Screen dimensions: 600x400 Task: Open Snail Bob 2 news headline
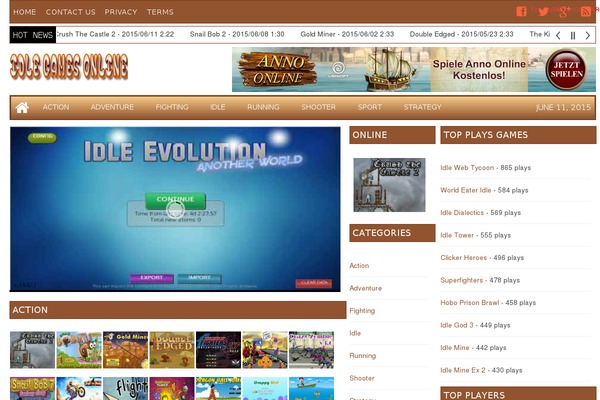pos(237,34)
